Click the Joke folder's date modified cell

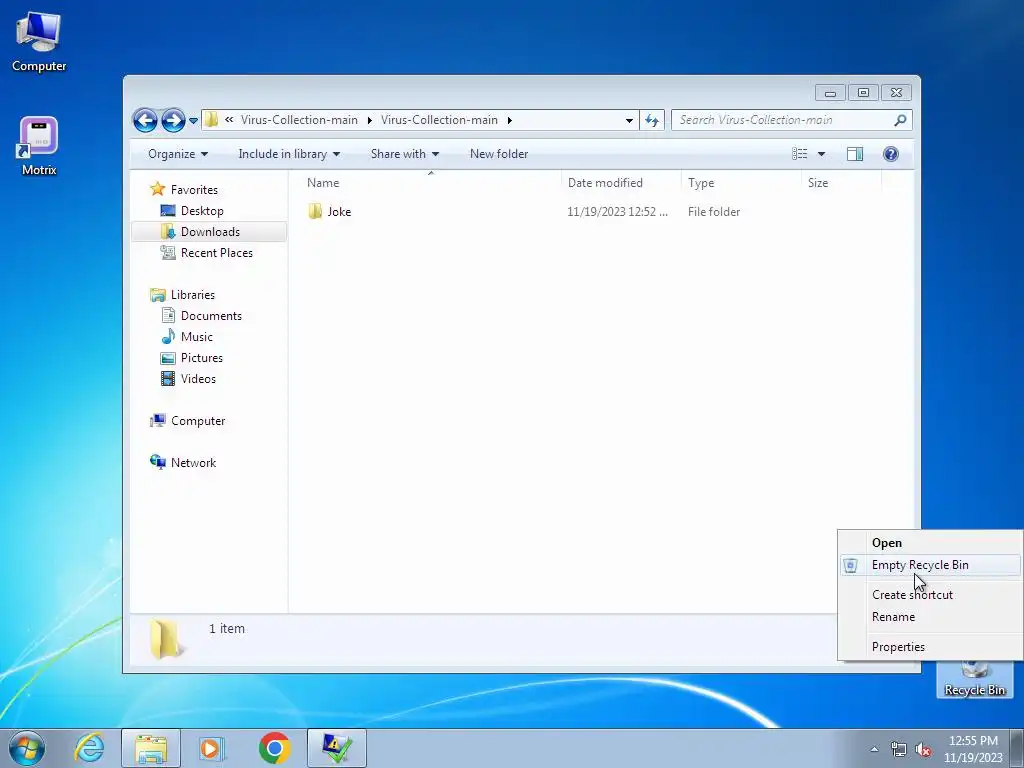click(x=617, y=212)
